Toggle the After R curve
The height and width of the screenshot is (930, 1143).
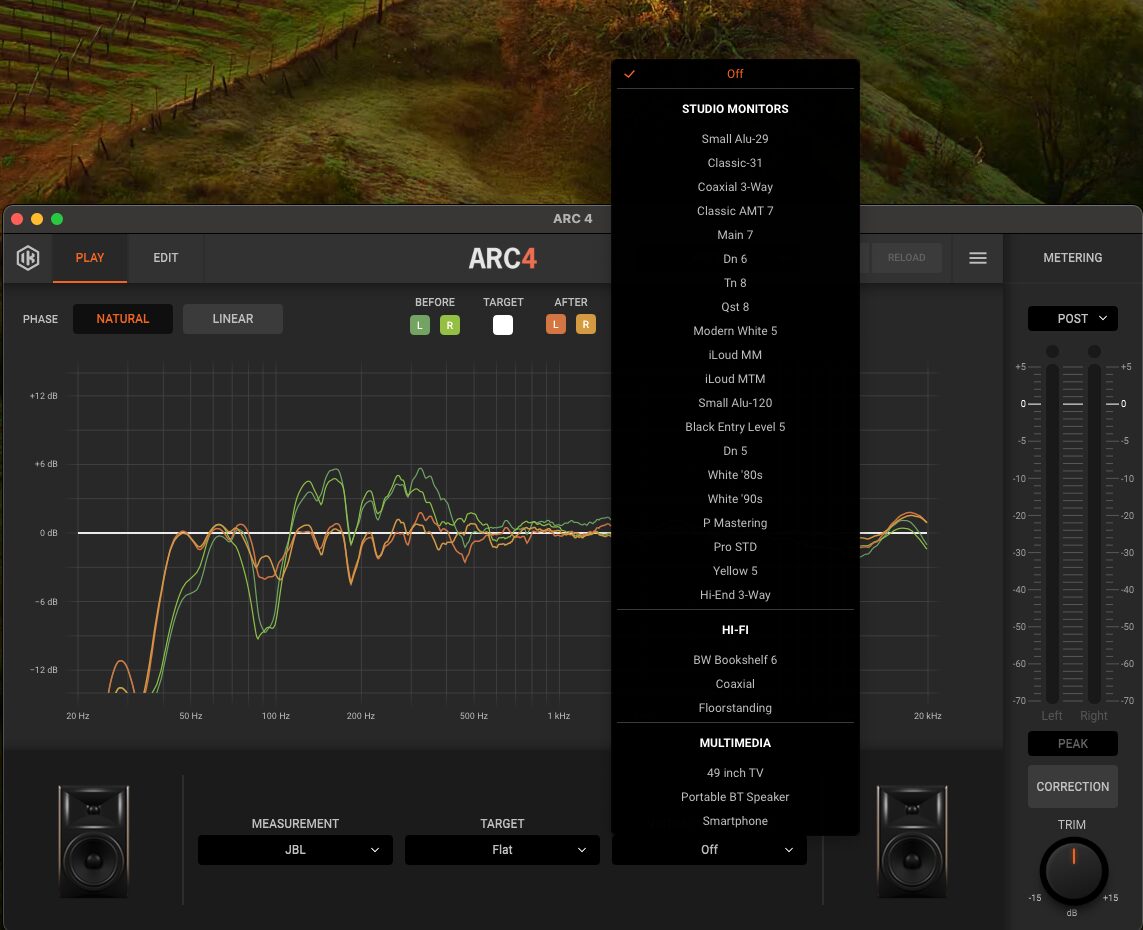click(x=585, y=324)
